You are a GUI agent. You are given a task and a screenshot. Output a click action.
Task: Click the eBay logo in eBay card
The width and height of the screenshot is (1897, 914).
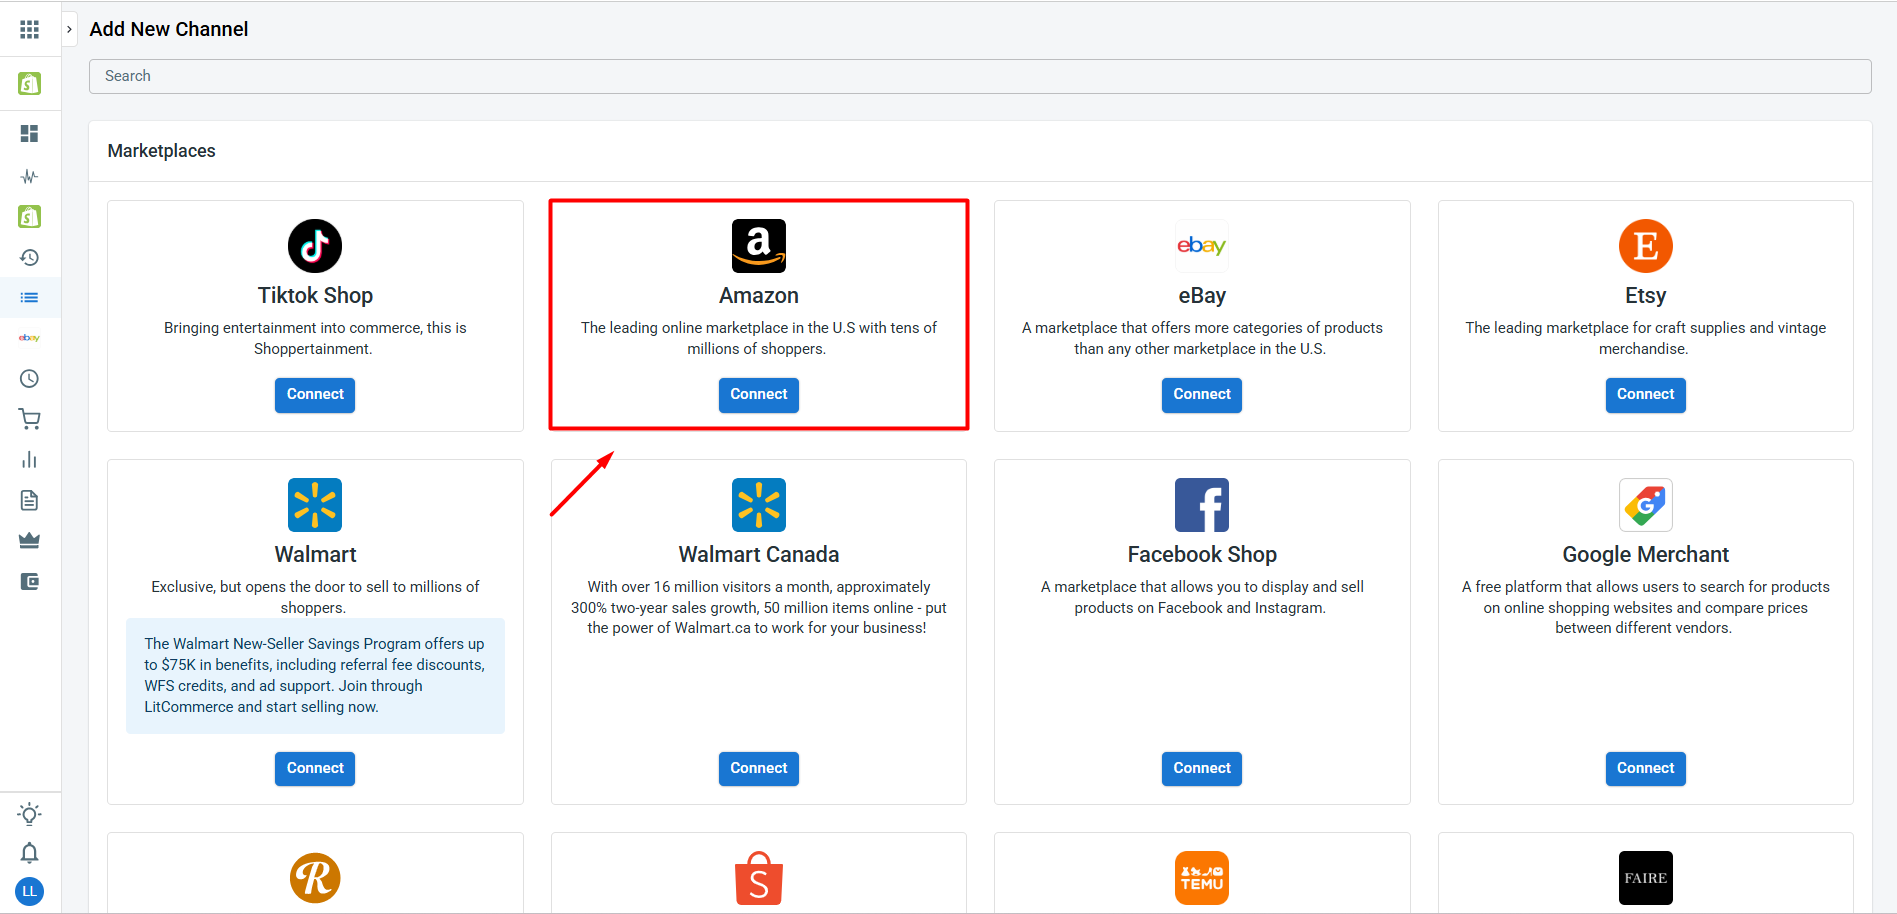(x=1202, y=246)
